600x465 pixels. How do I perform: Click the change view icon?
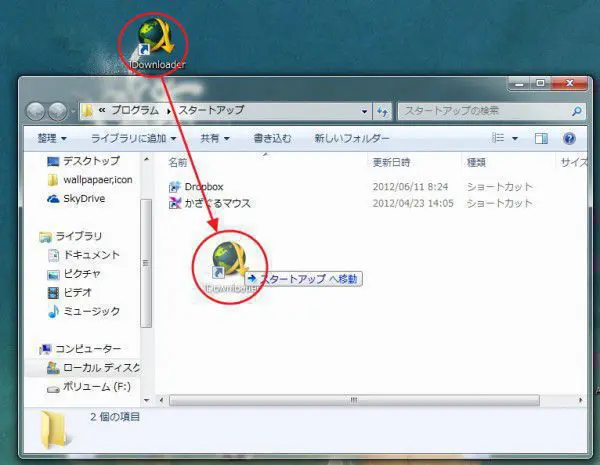[x=498, y=138]
